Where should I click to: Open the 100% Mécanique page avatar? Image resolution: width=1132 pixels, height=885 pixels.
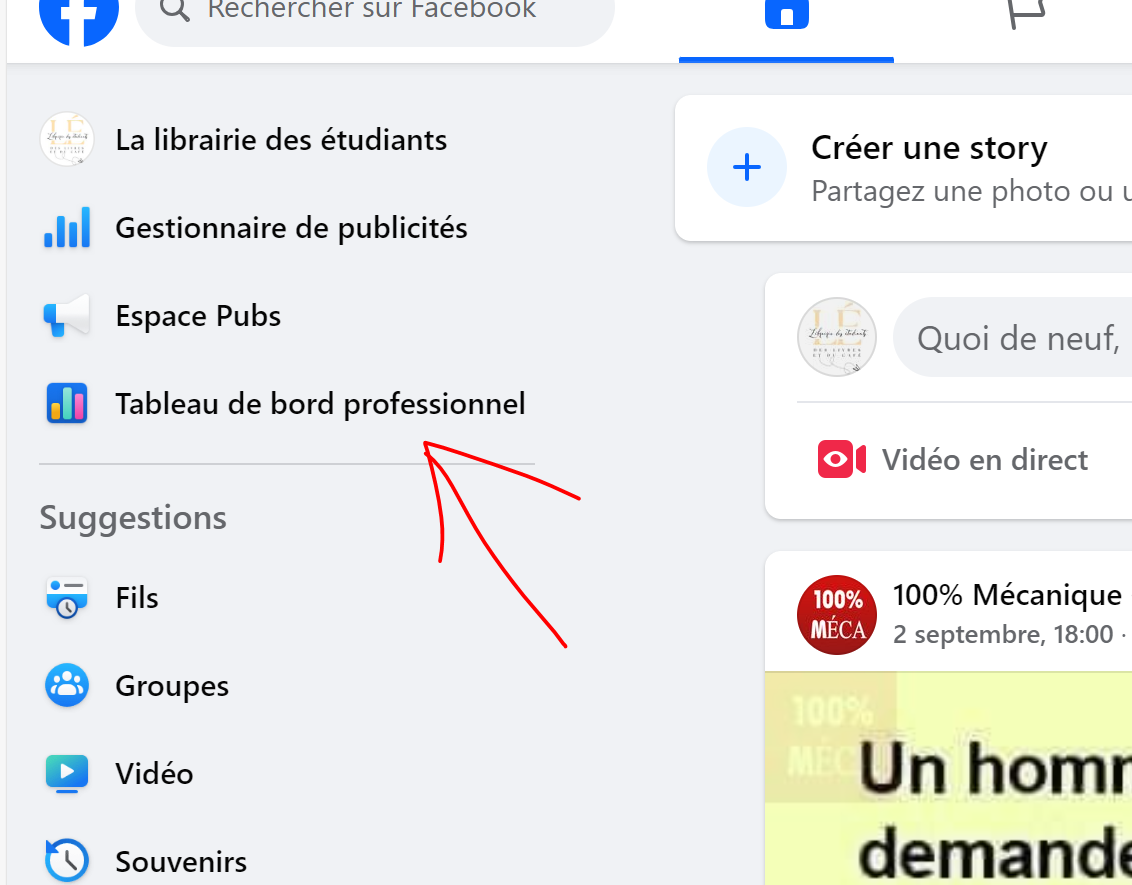point(837,615)
